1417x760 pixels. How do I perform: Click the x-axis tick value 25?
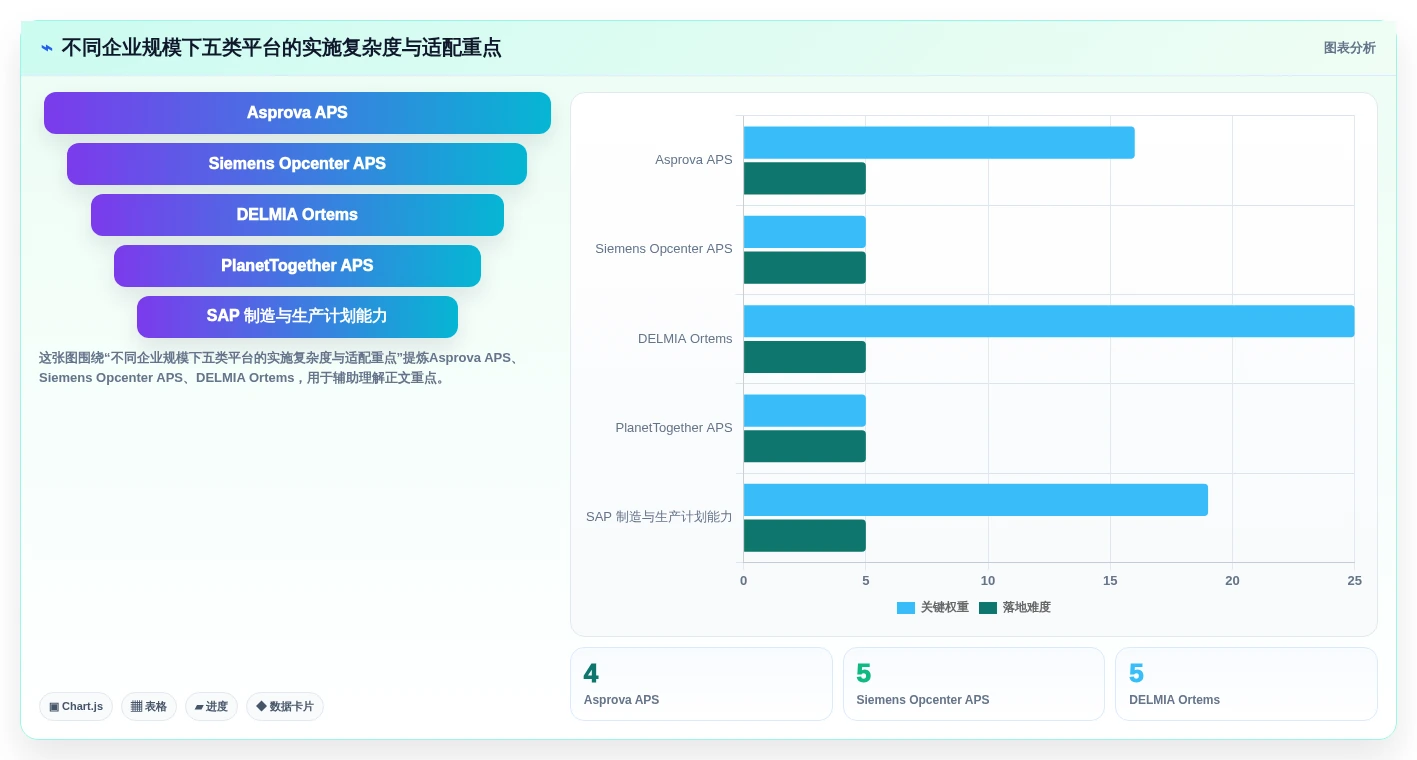tap(1354, 581)
